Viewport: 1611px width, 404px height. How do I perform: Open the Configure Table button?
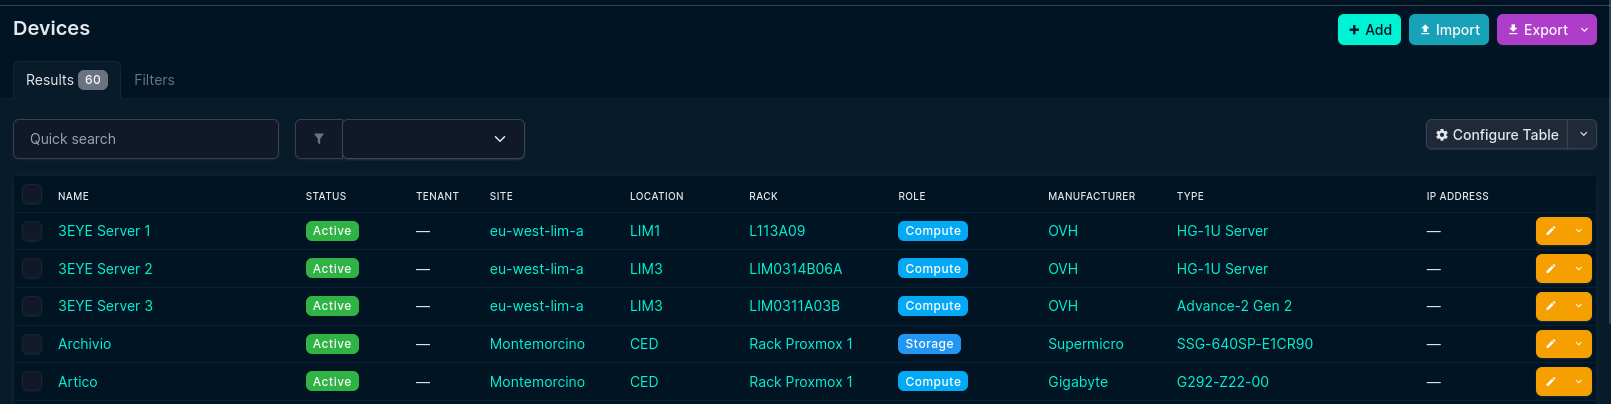(x=1496, y=135)
